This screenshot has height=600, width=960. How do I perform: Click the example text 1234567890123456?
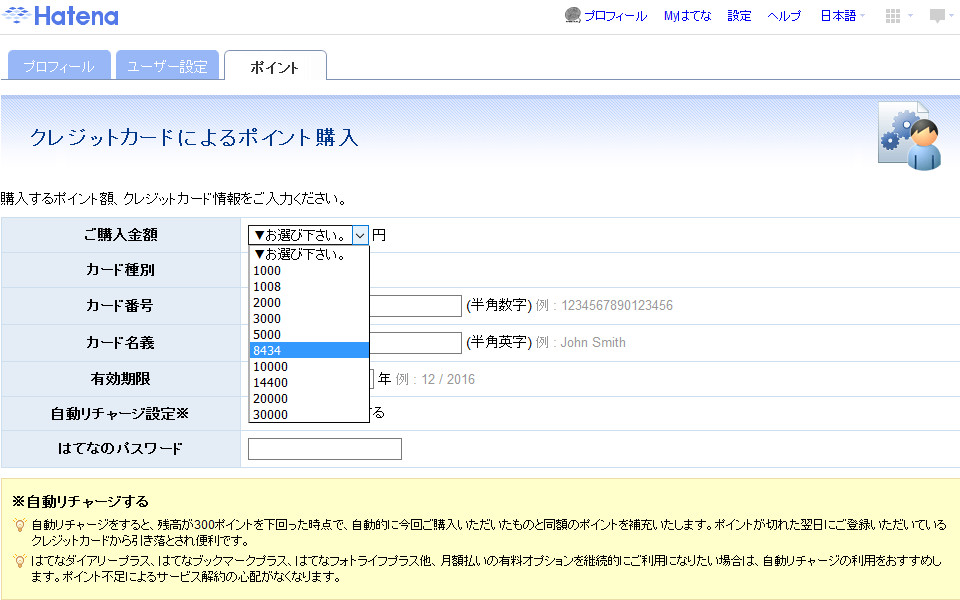tap(617, 305)
